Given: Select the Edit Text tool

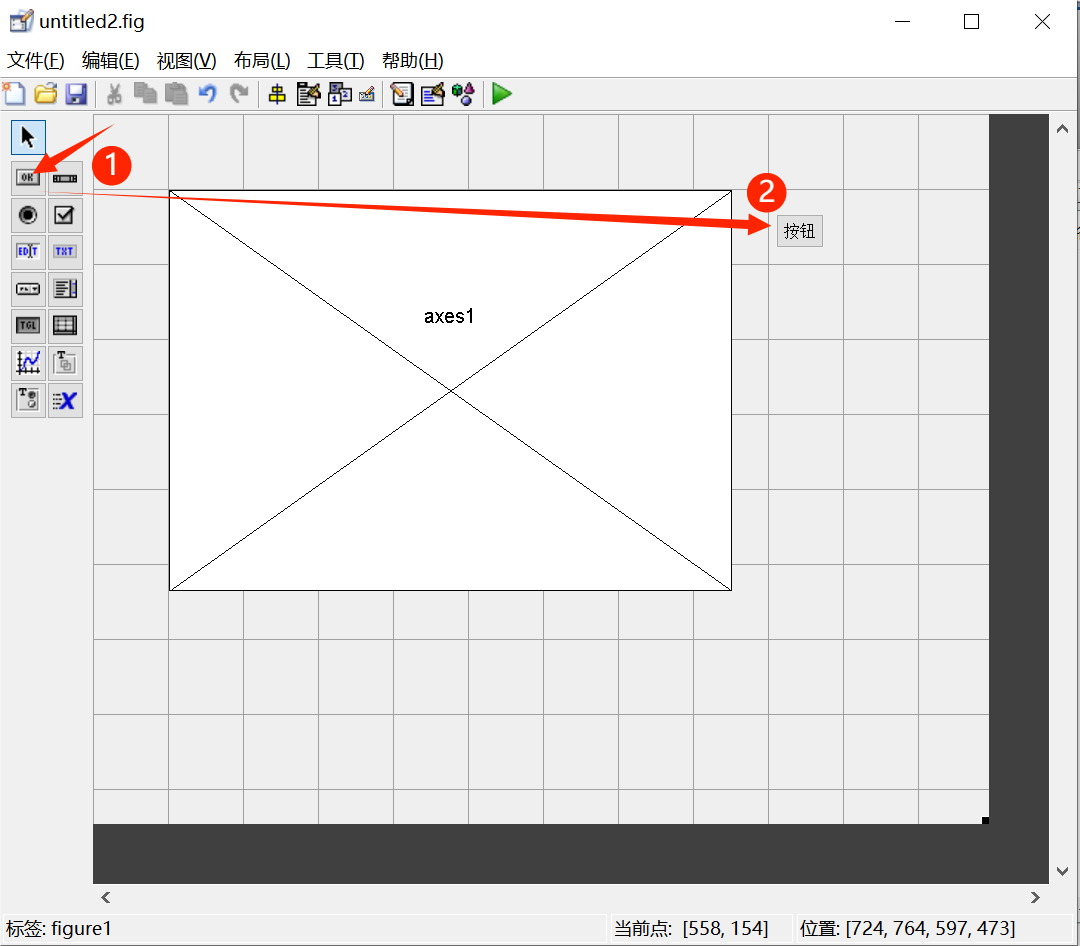Looking at the screenshot, I should pyautogui.click(x=28, y=251).
